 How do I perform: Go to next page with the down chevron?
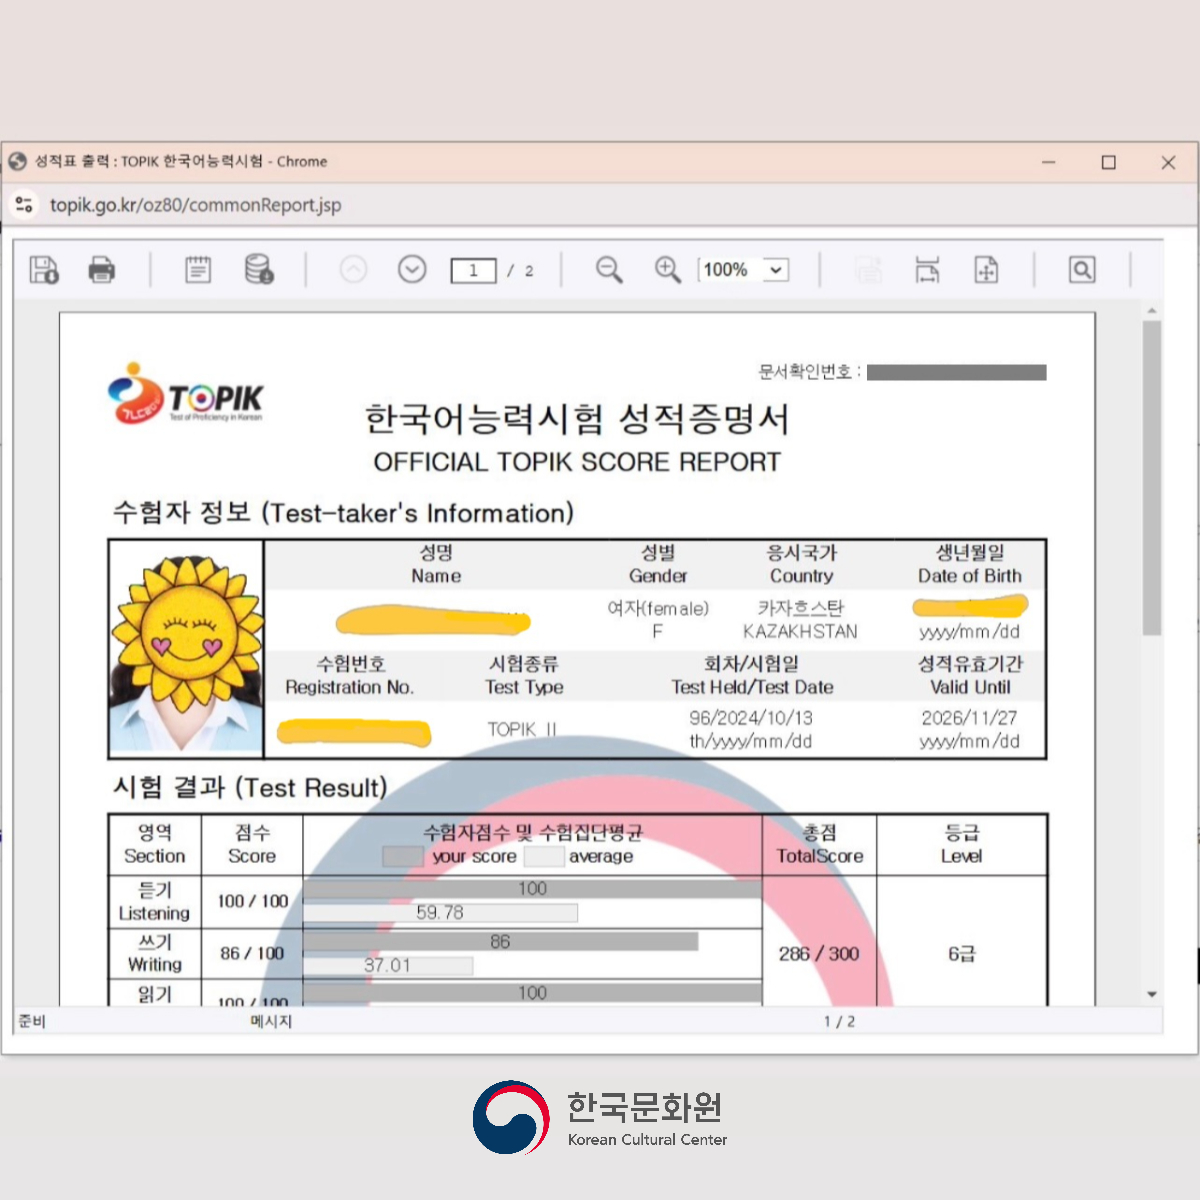click(x=411, y=270)
